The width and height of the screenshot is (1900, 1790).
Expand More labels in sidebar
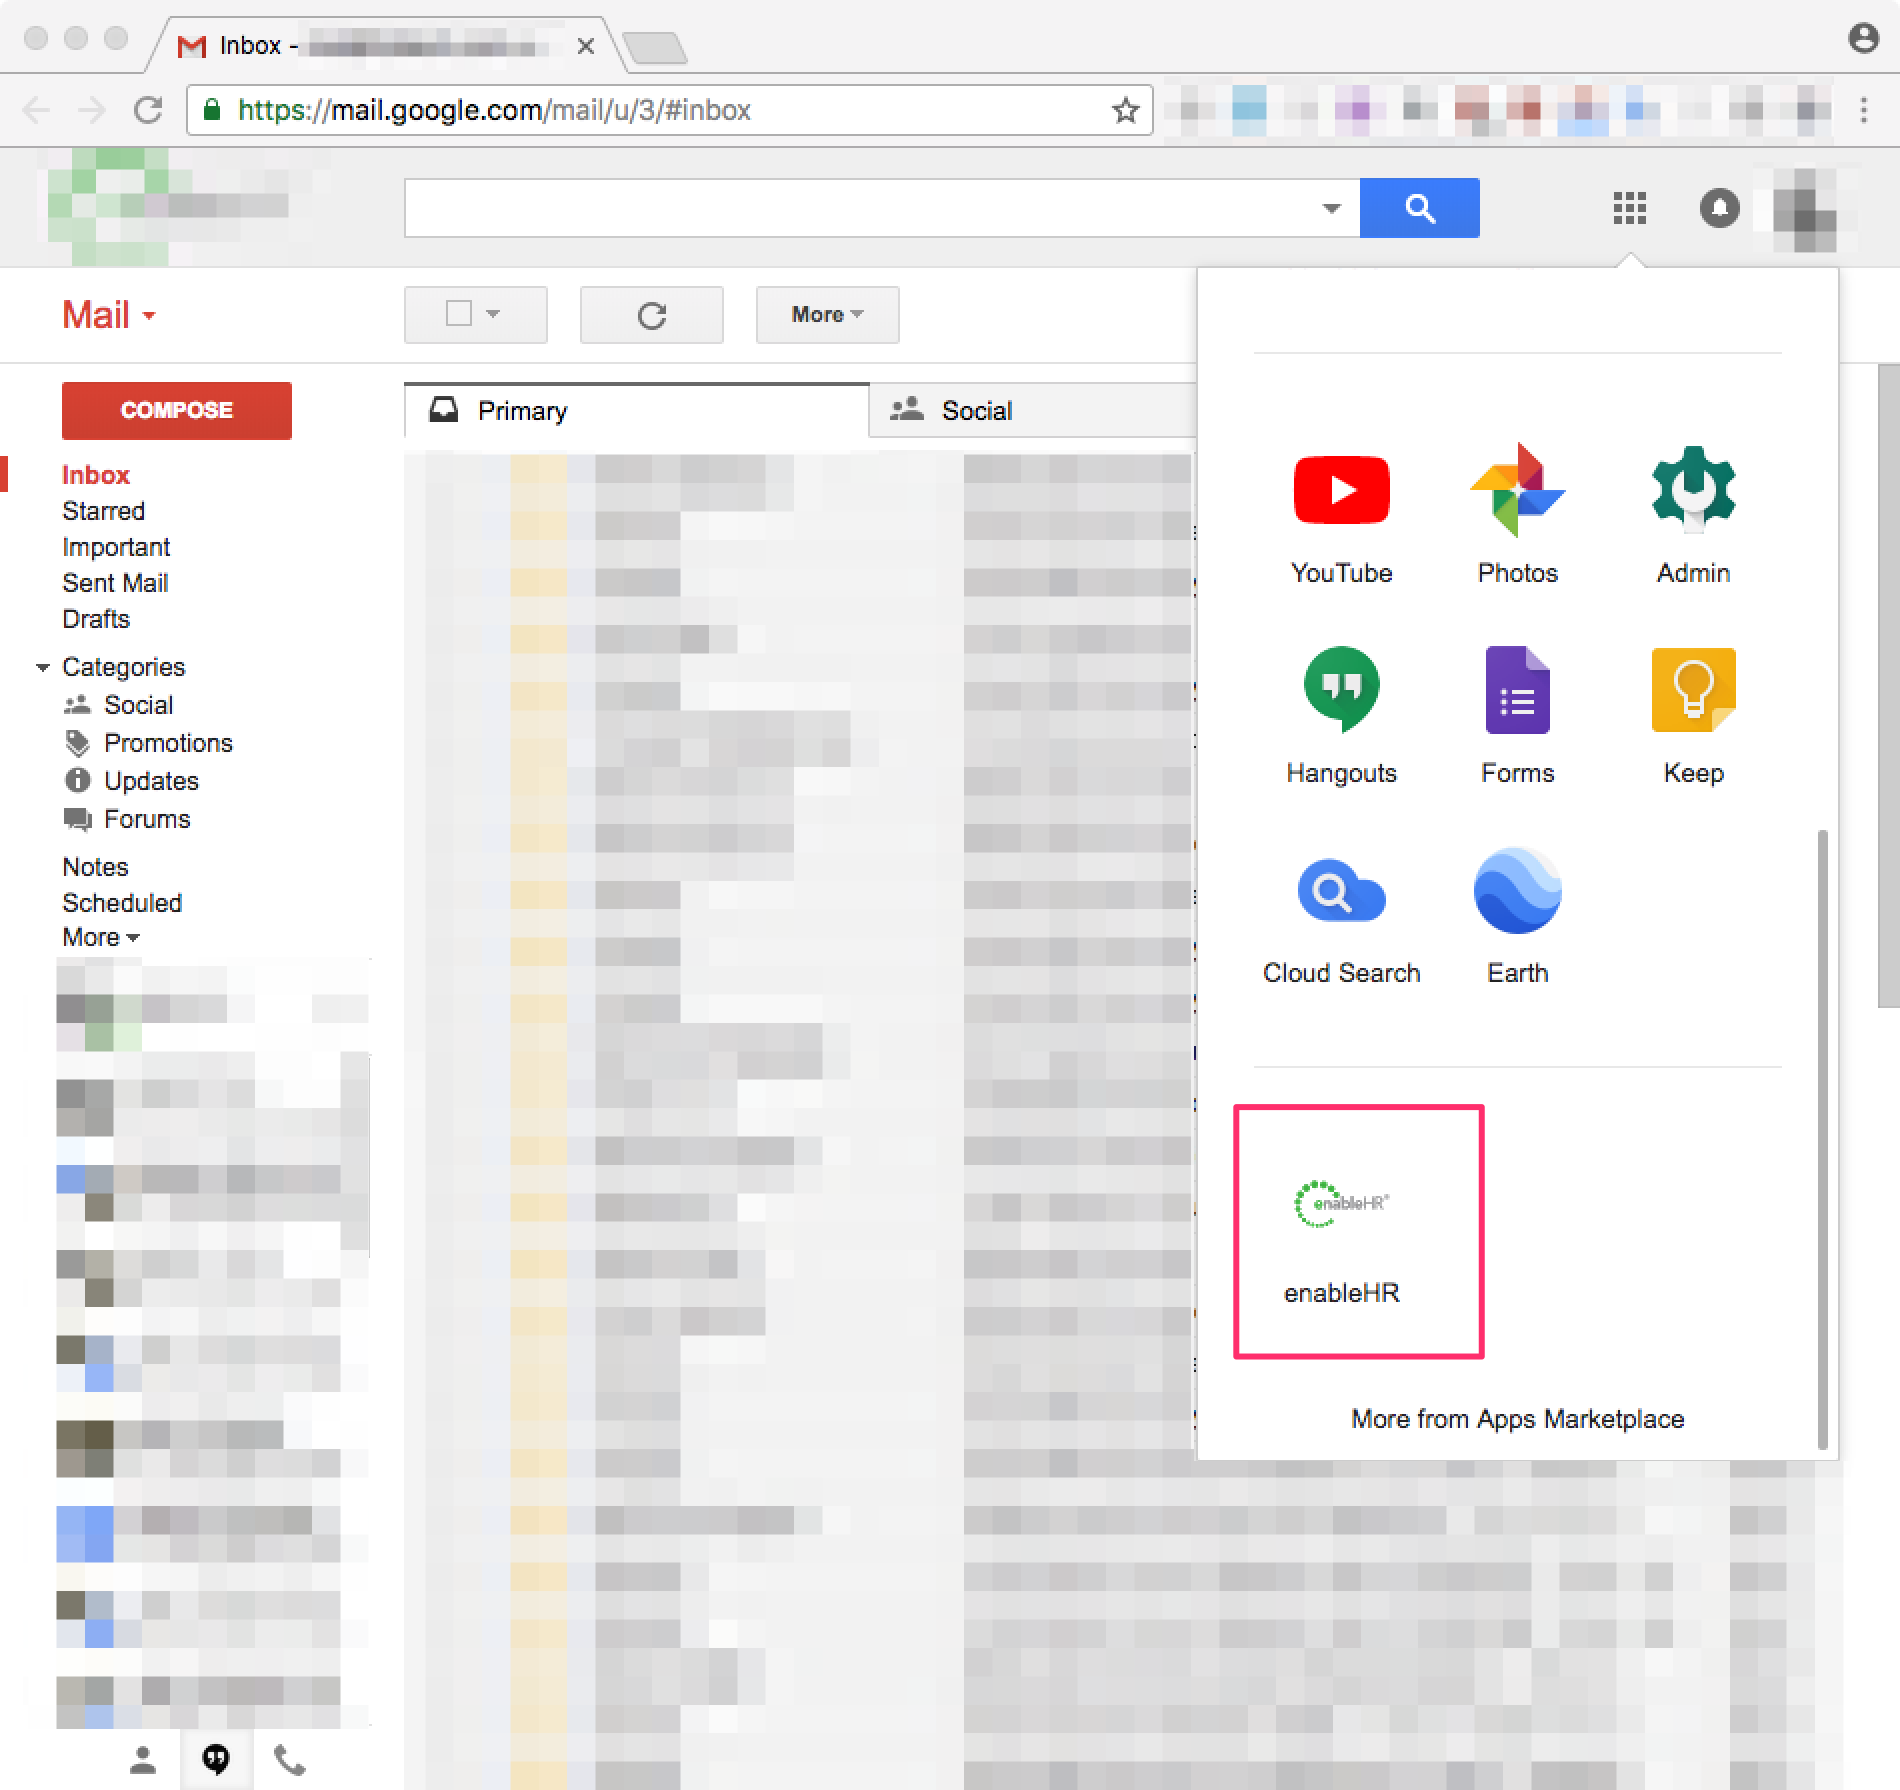pyautogui.click(x=101, y=938)
